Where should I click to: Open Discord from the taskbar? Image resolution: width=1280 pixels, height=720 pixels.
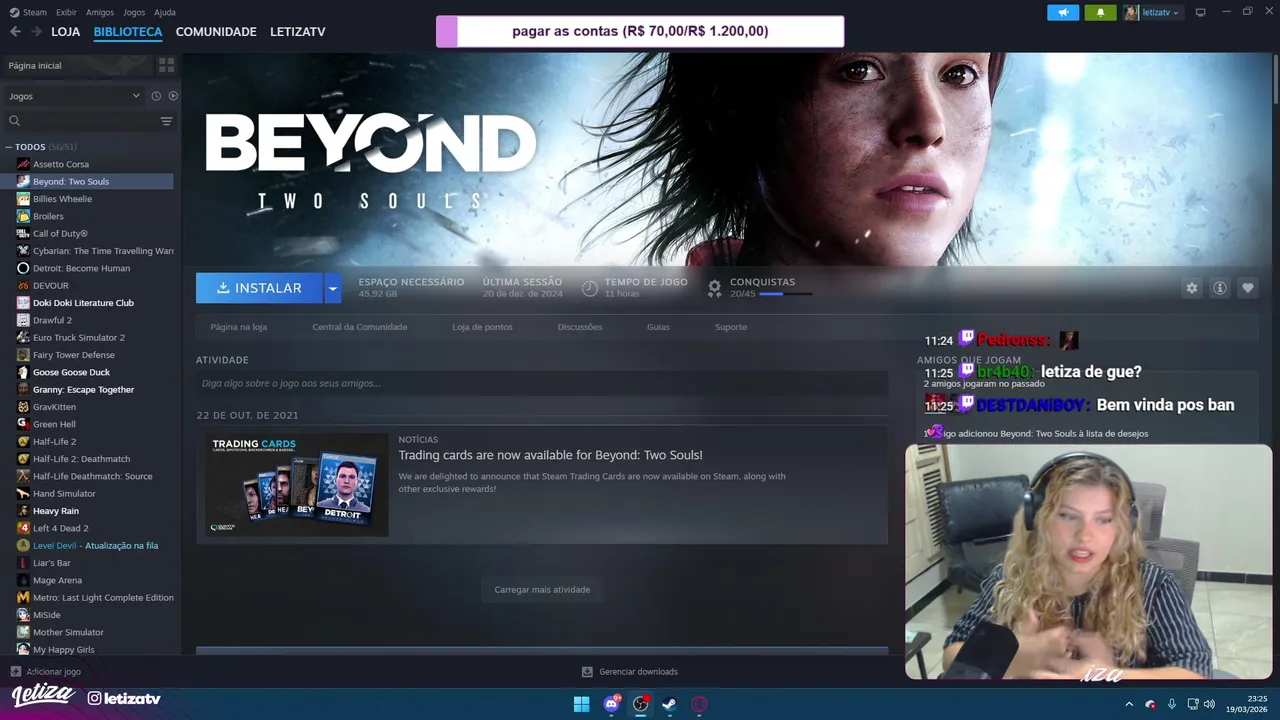click(611, 704)
